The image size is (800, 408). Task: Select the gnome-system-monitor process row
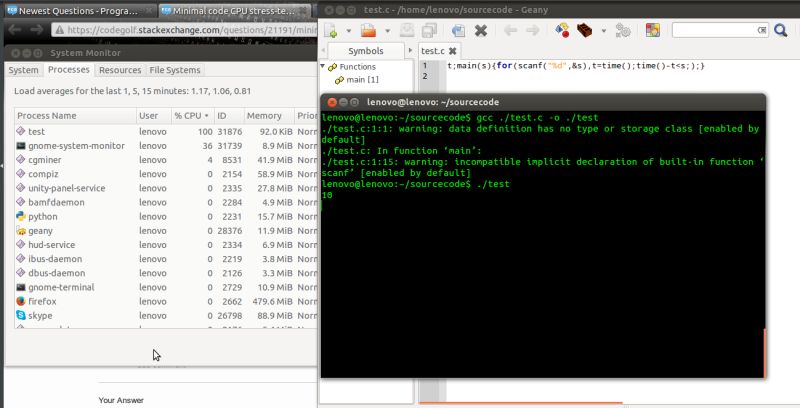coord(166,146)
